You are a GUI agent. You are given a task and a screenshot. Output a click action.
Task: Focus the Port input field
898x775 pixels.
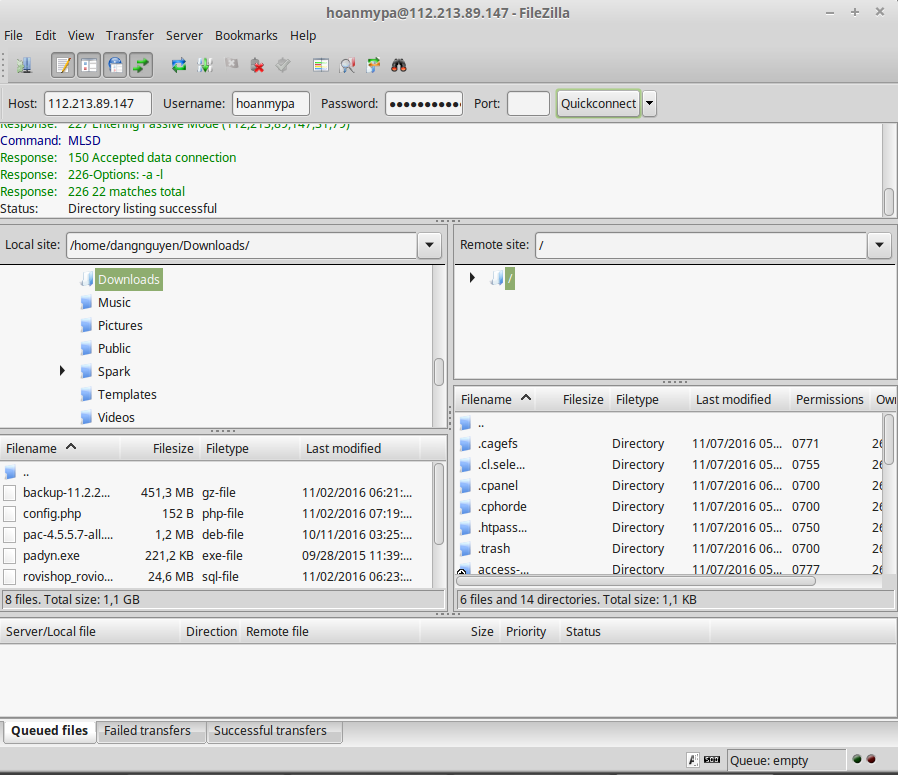point(528,104)
